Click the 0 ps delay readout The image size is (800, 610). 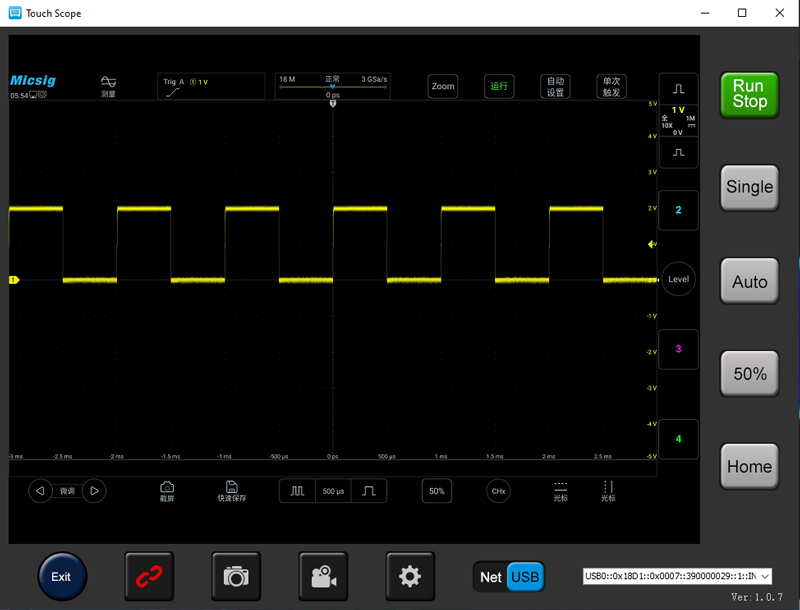(x=333, y=95)
